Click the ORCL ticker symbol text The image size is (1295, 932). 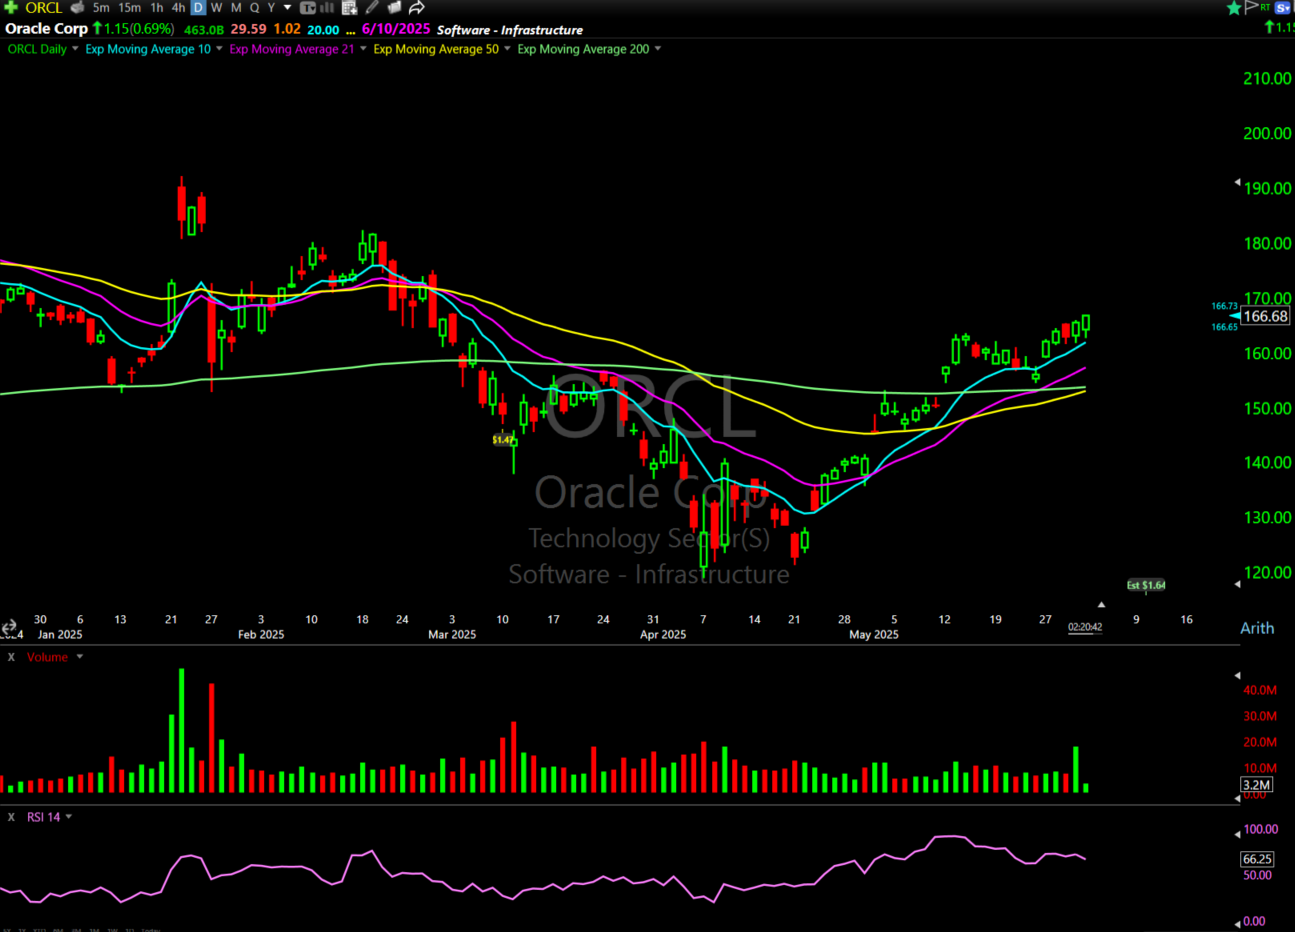coord(44,7)
